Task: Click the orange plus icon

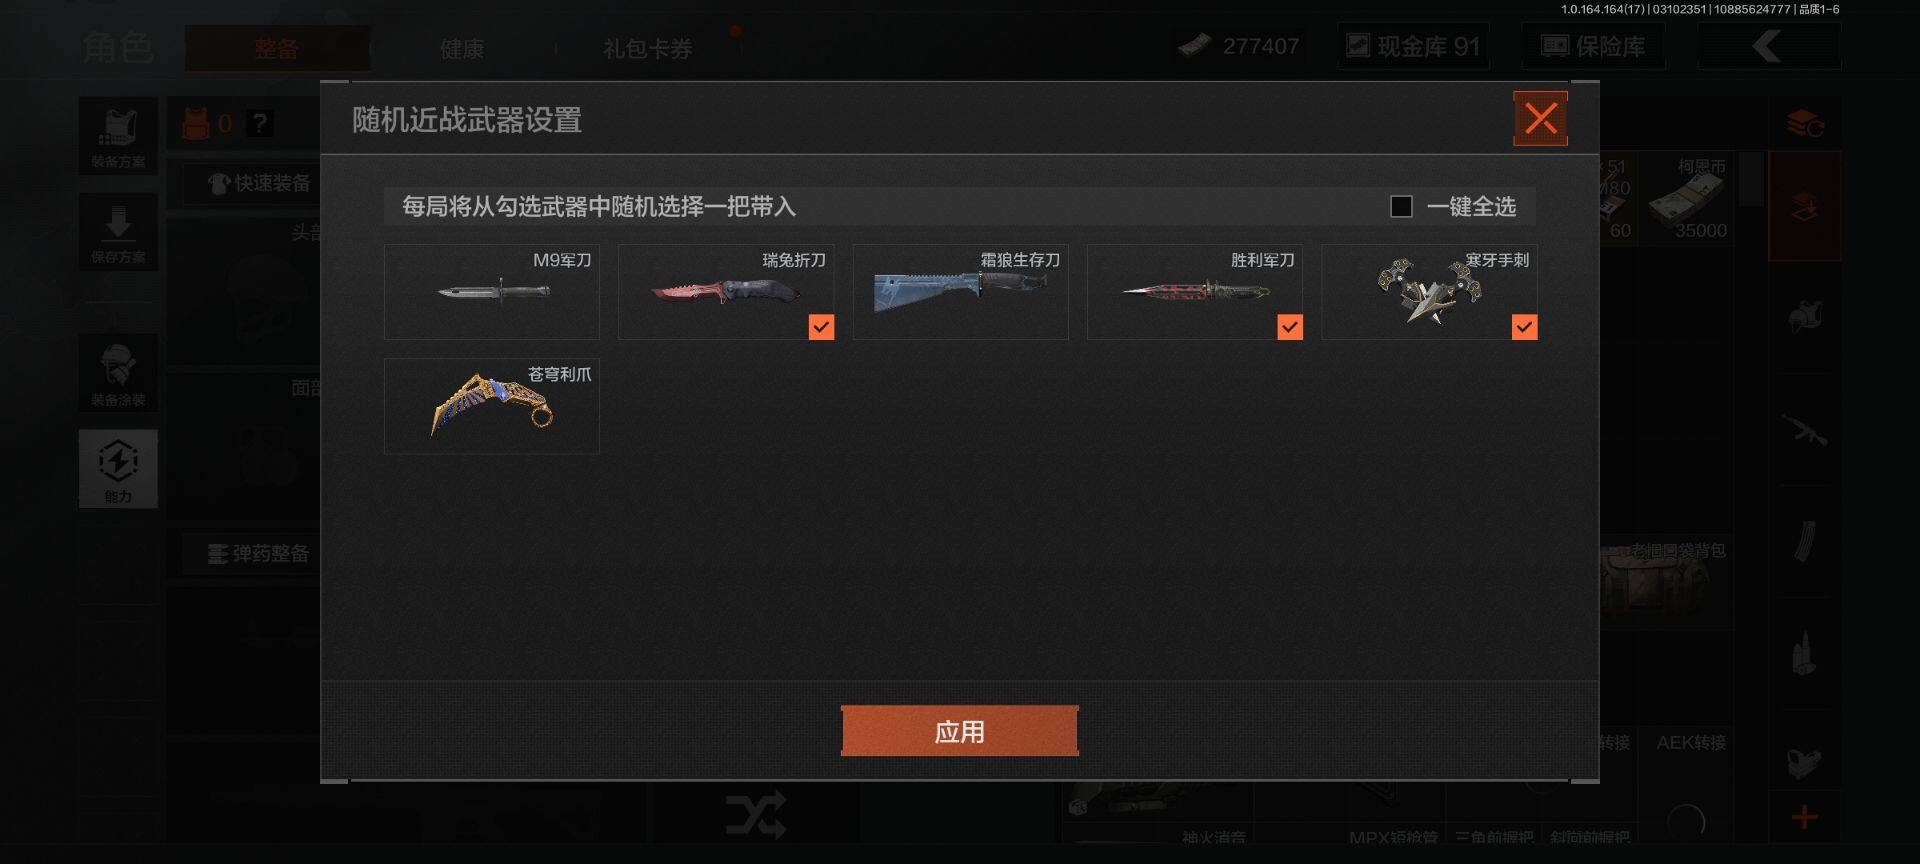Action: click(x=1805, y=818)
